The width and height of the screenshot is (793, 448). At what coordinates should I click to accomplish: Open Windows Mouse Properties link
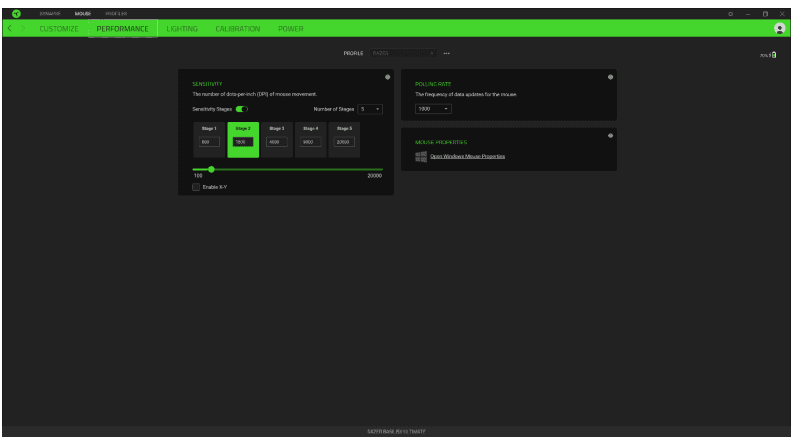click(467, 156)
